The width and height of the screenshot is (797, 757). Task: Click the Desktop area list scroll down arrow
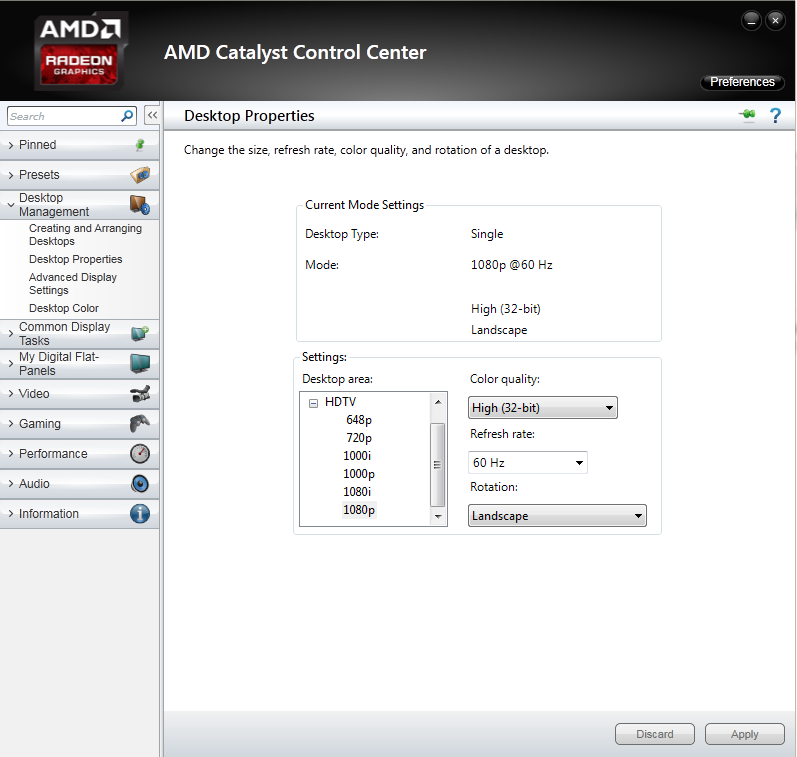click(438, 517)
